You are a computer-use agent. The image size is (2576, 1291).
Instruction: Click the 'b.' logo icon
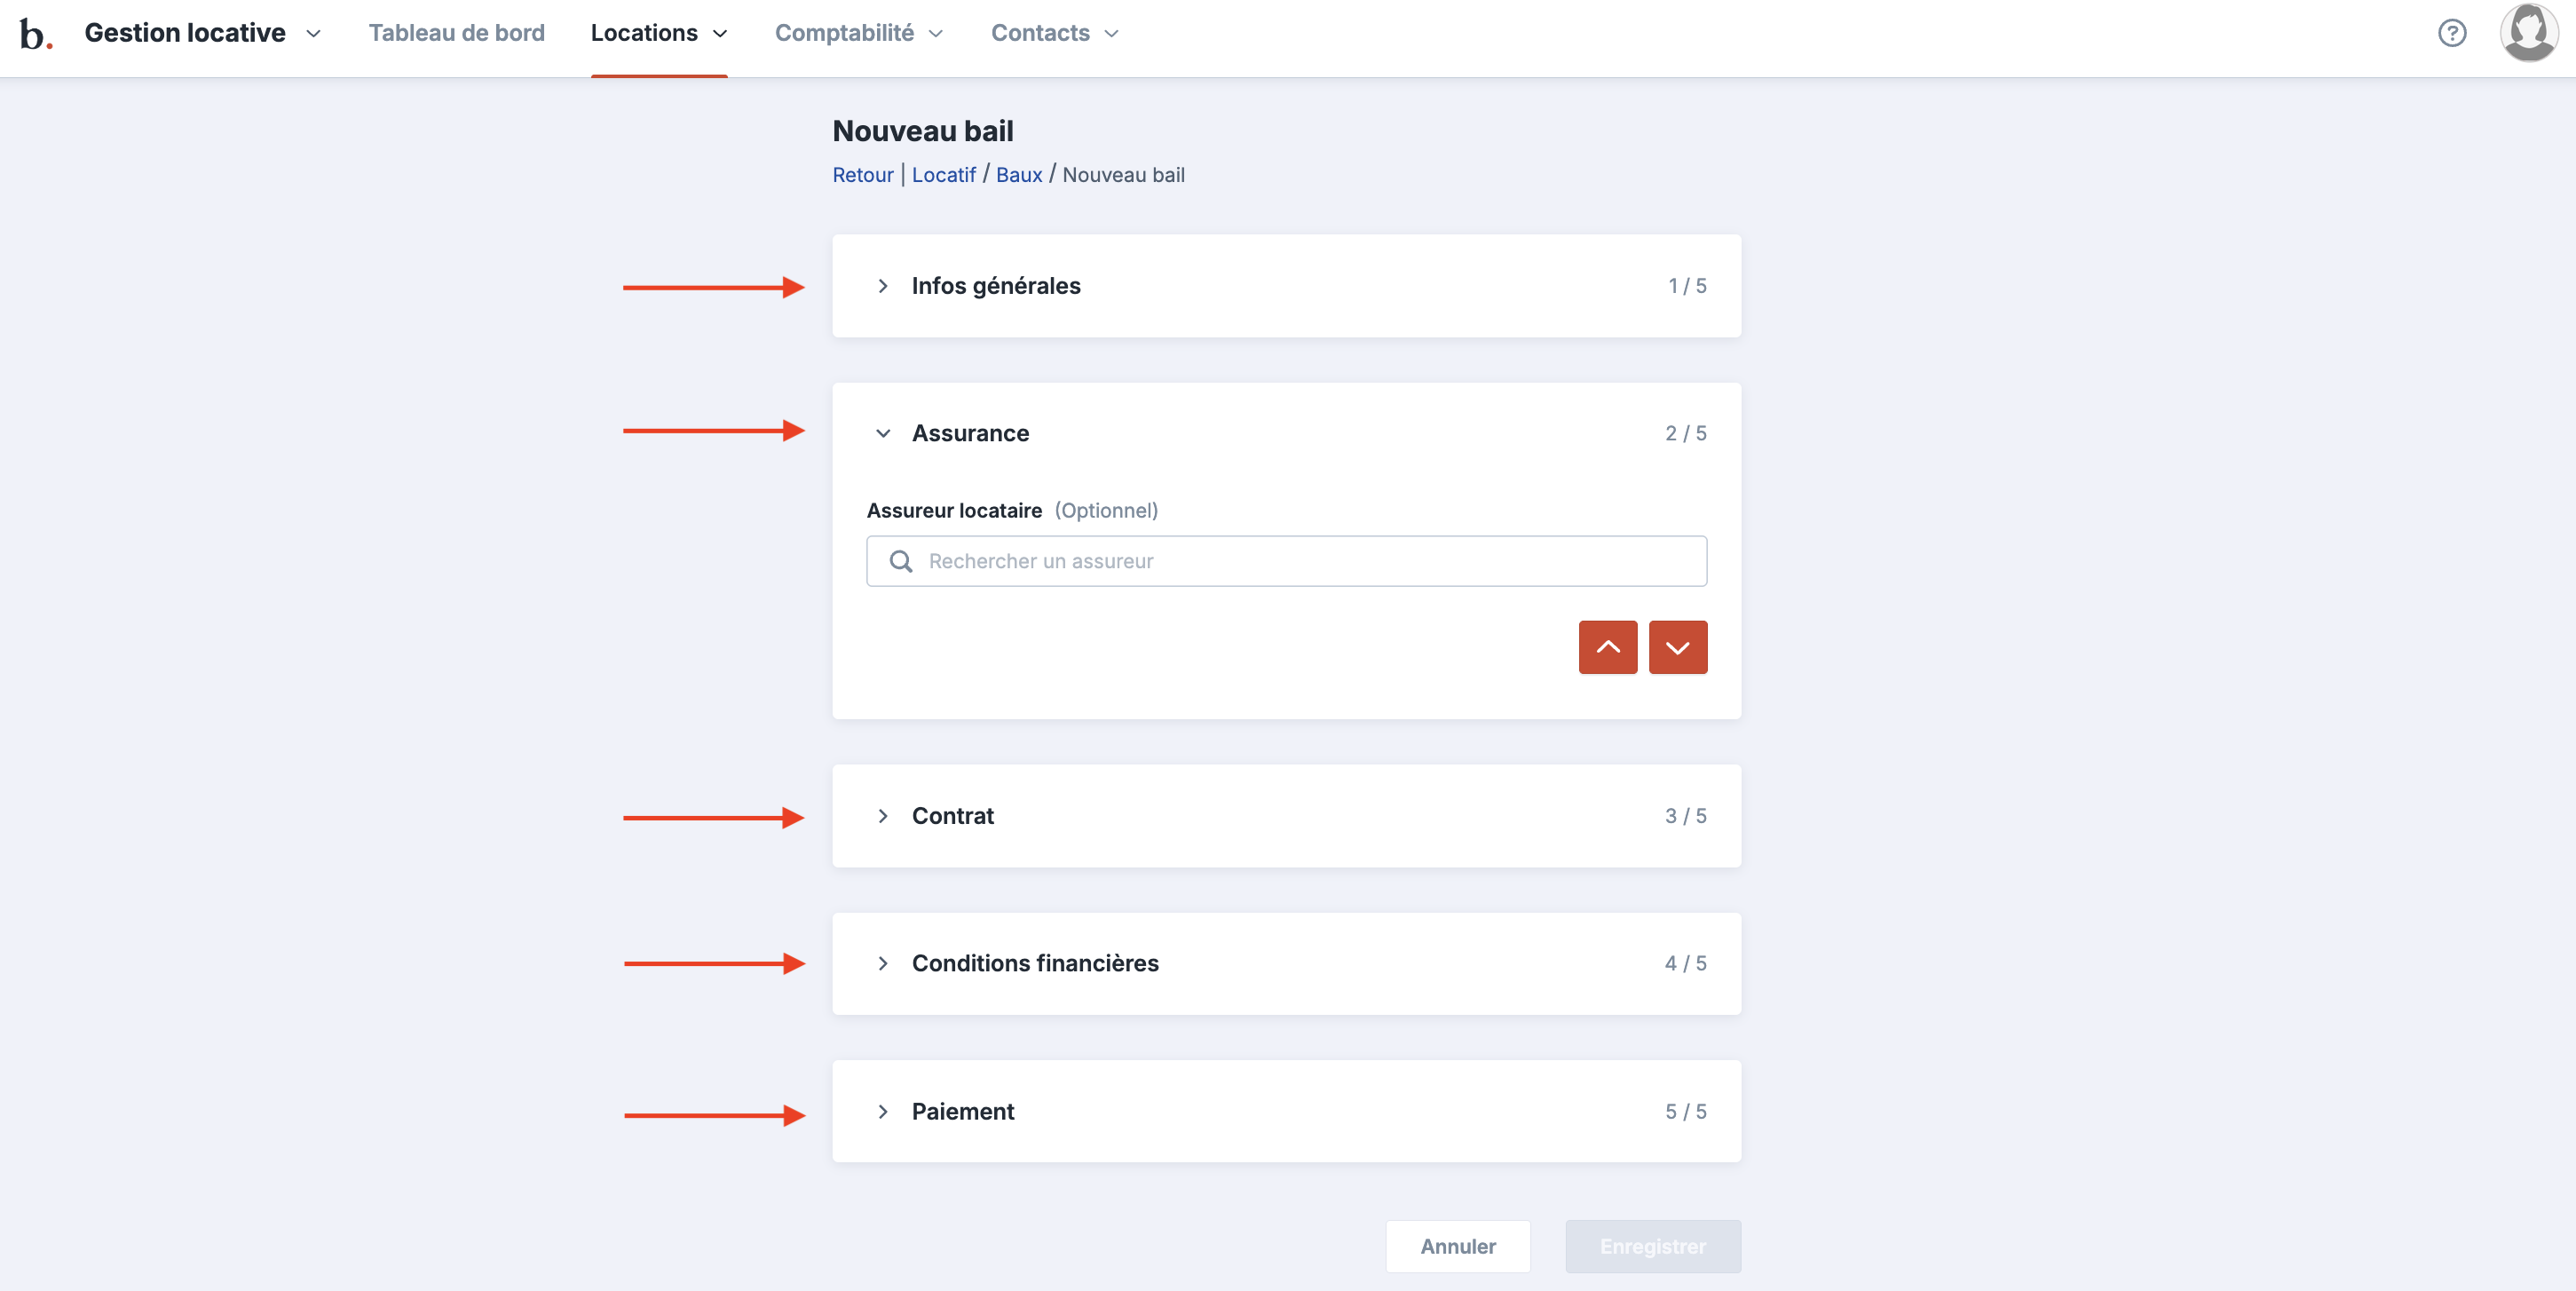(x=35, y=34)
